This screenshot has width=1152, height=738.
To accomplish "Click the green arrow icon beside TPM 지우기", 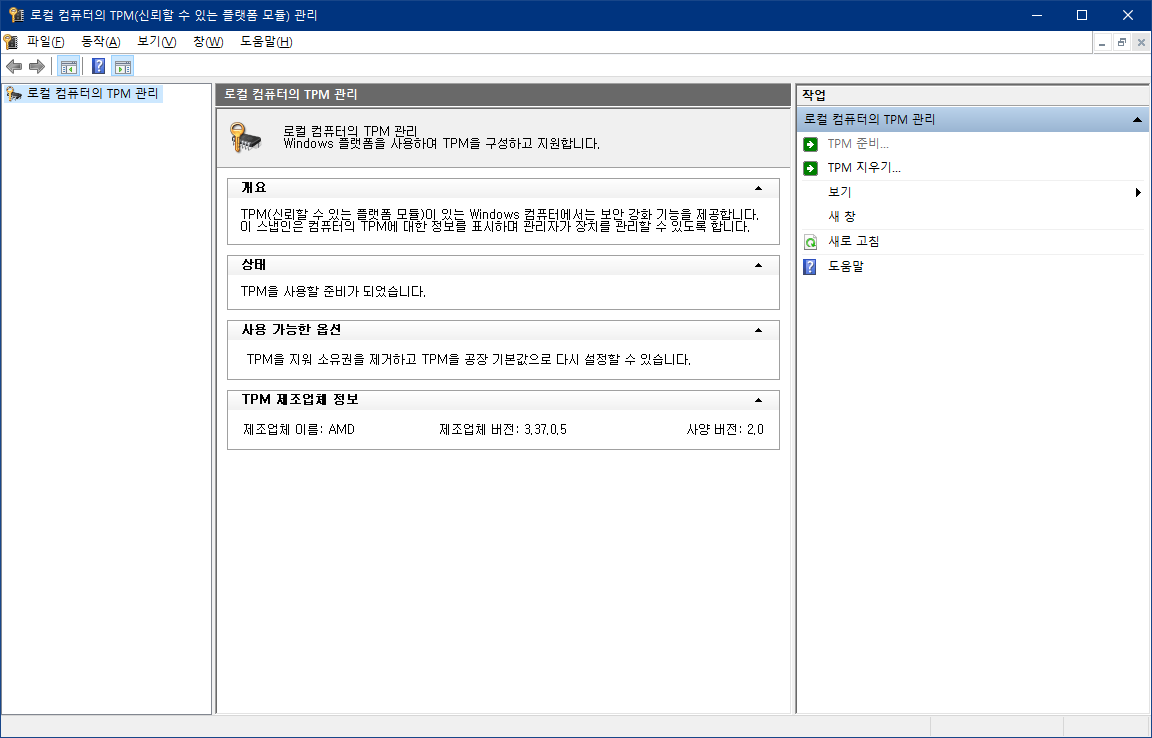I will click(x=811, y=168).
